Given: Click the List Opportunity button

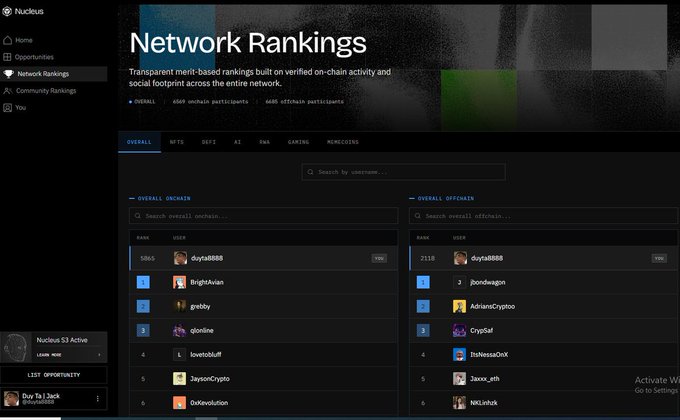Looking at the screenshot, I should pyautogui.click(x=54, y=375).
